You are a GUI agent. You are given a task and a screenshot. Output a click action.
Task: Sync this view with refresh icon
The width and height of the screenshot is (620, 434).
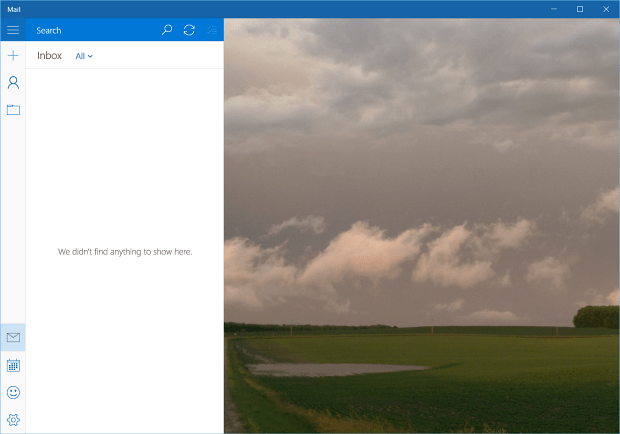[189, 30]
